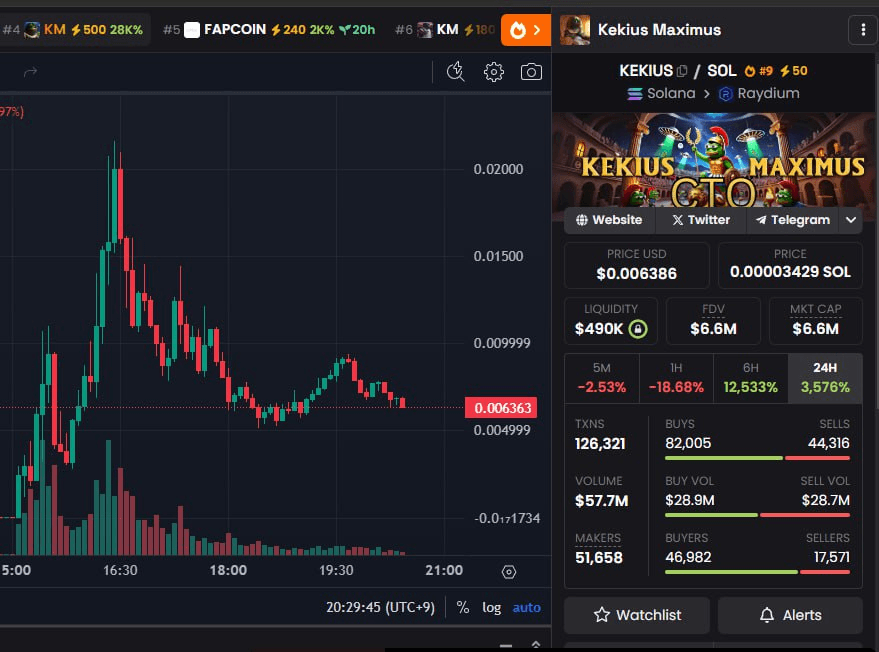Screen dimensions: 879x652
Task: Click the current price label 0.006363
Action: (x=501, y=408)
